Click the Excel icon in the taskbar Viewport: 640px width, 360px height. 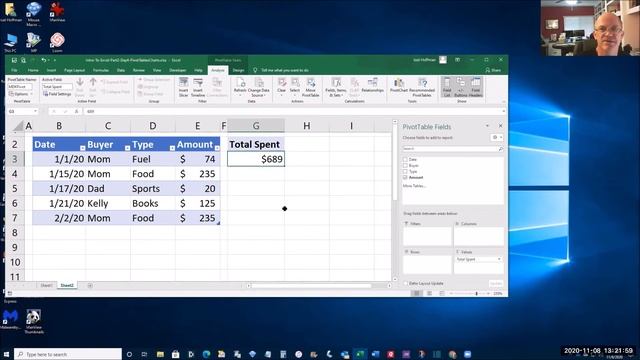point(360,354)
